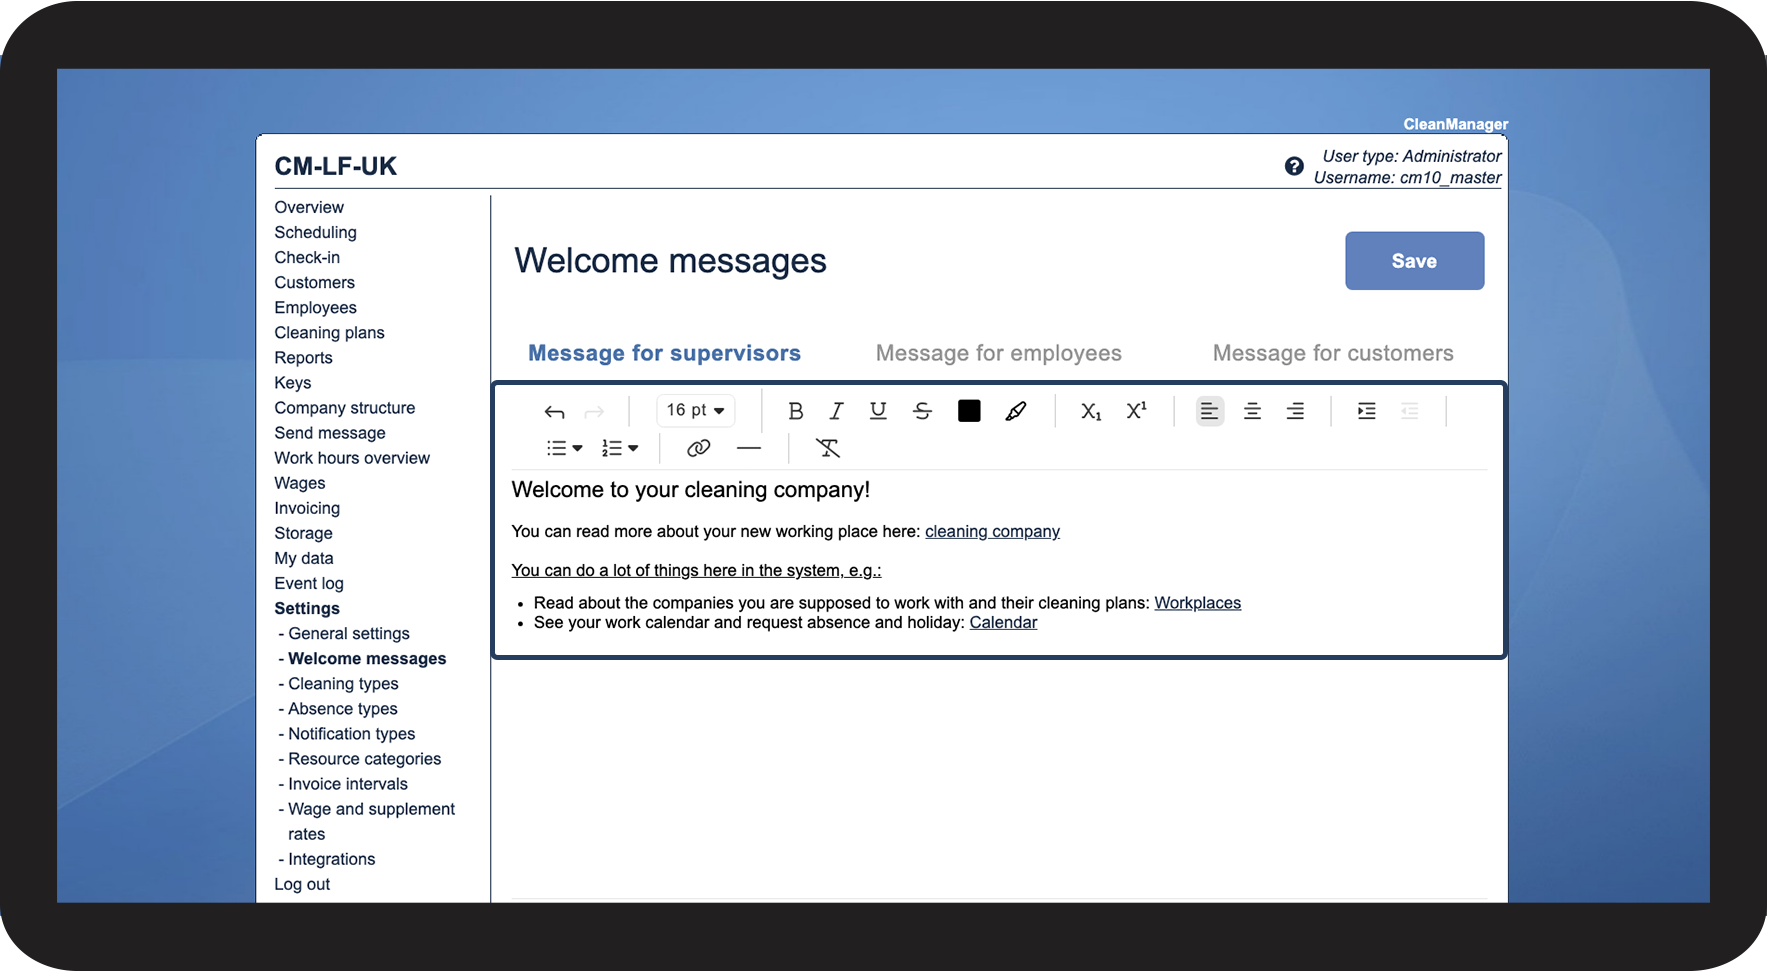
Task: Apply bold formatting
Action: pos(795,411)
